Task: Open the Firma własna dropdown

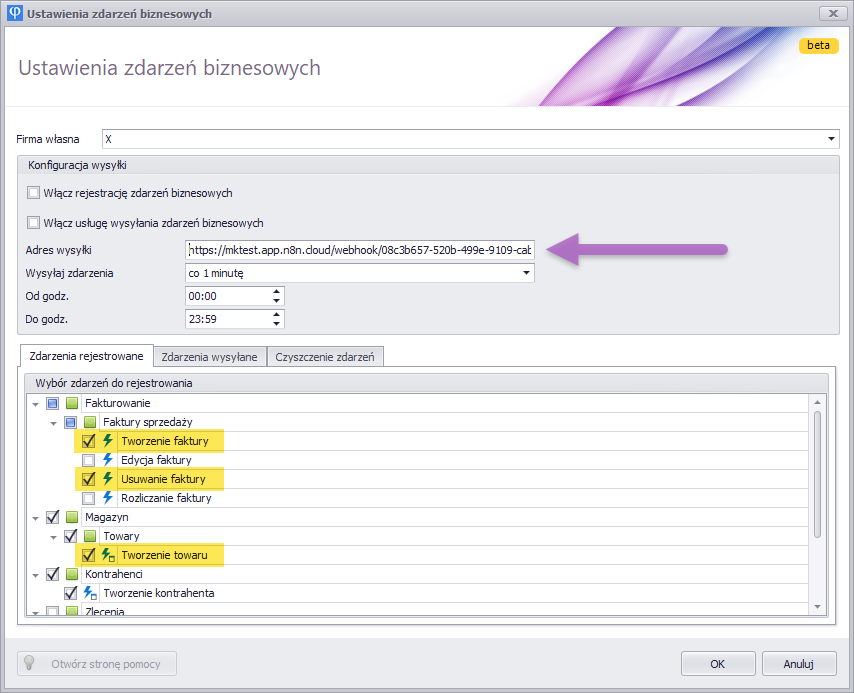Action: tap(831, 139)
